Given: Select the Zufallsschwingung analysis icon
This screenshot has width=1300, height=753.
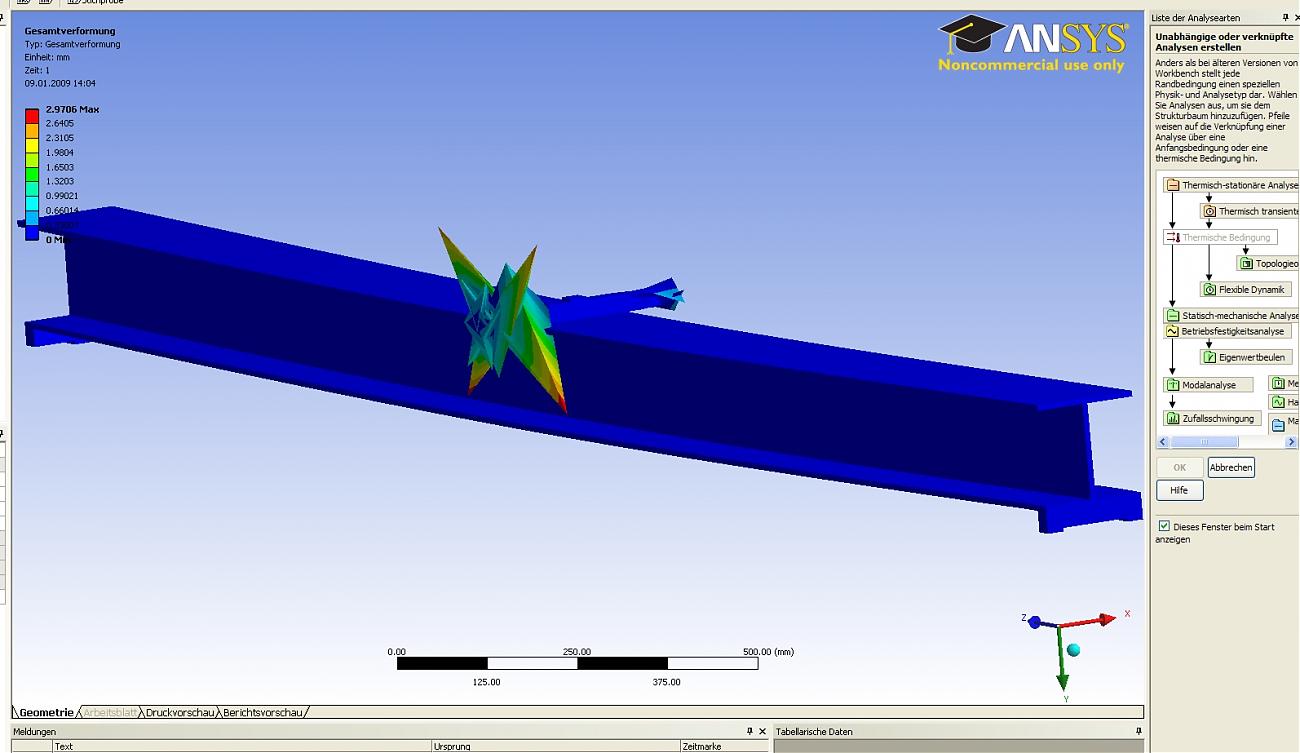Looking at the screenshot, I should click(1173, 419).
